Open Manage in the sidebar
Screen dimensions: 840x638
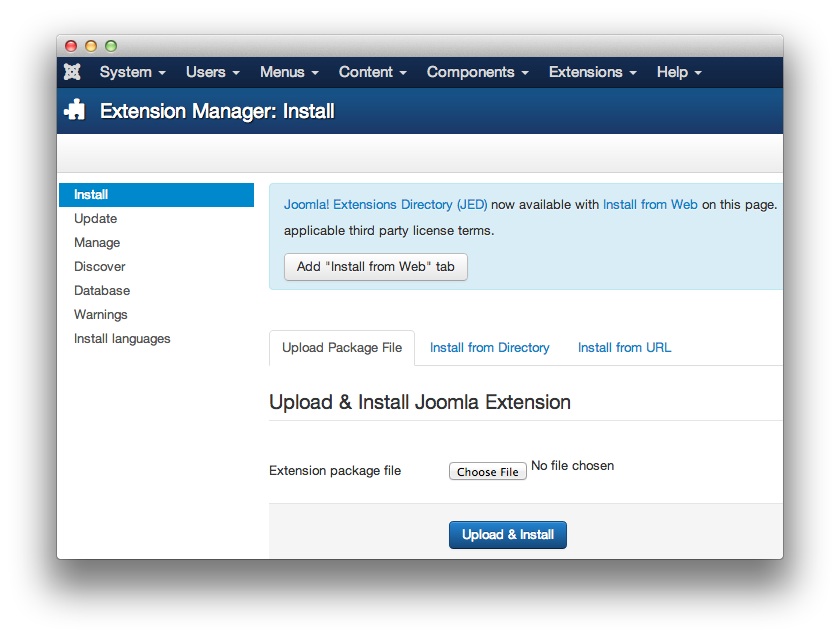97,243
